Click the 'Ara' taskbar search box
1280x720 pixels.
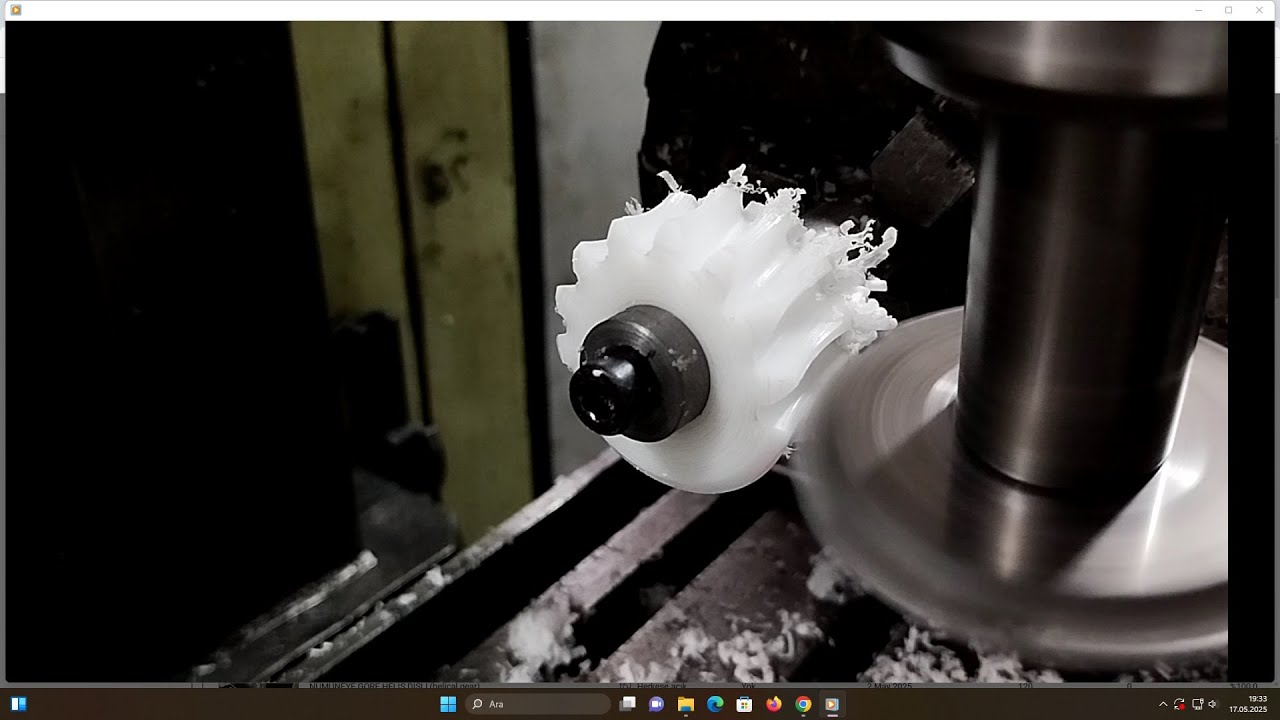click(539, 704)
